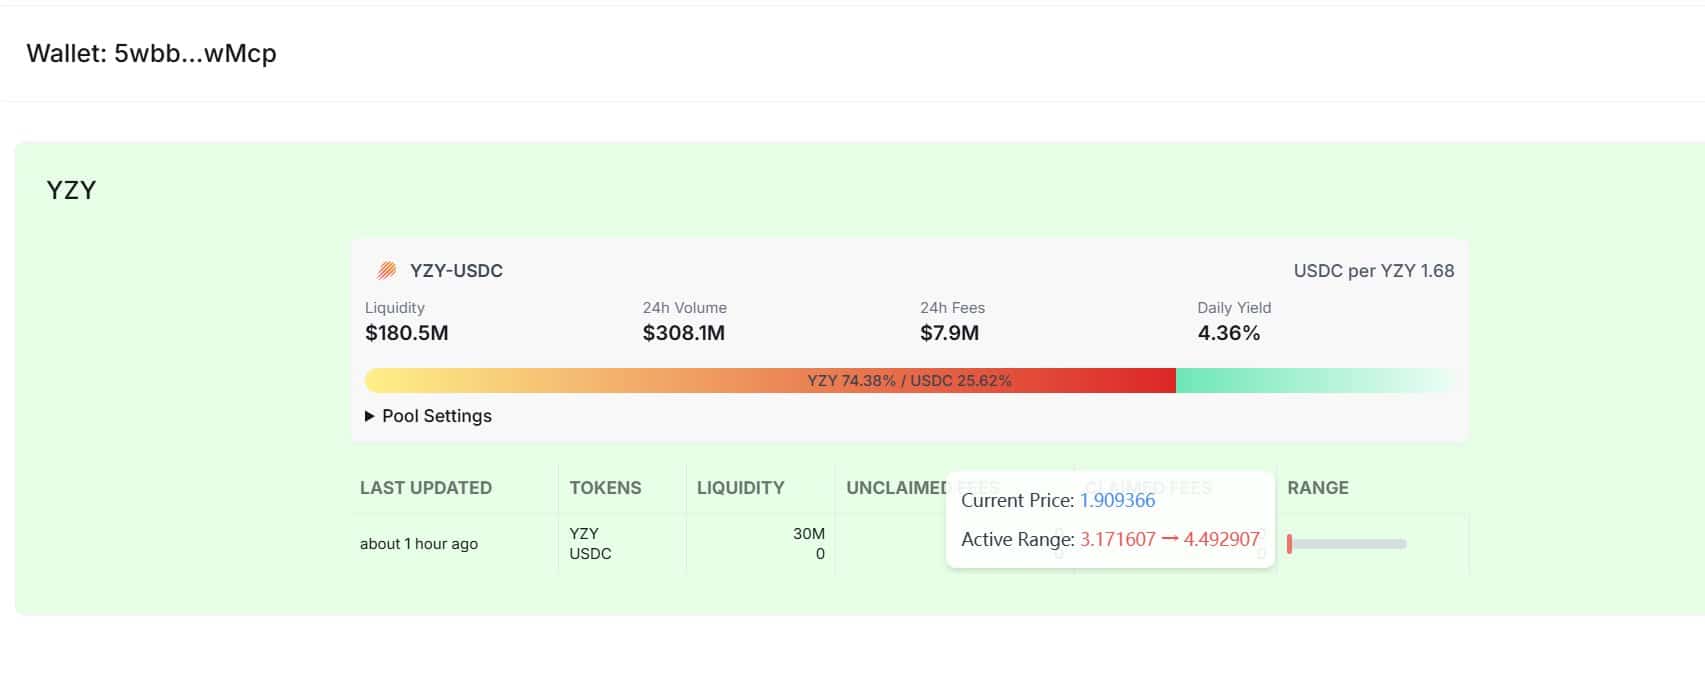Click the RANGE column header
Image resolution: width=1705 pixels, height=690 pixels.
point(1317,488)
